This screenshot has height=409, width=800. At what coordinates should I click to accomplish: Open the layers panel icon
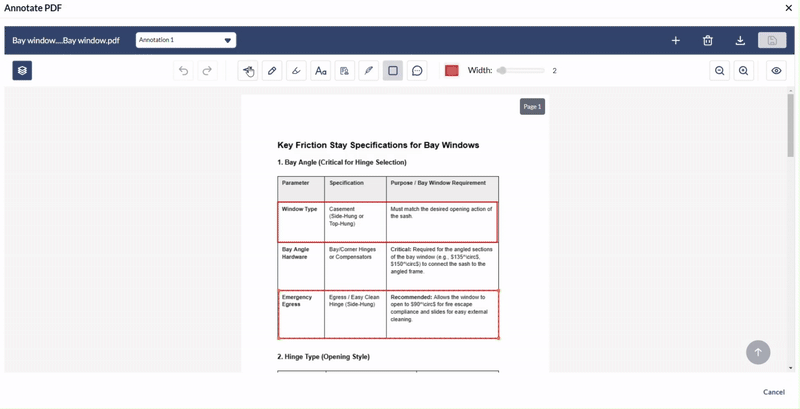(22, 71)
